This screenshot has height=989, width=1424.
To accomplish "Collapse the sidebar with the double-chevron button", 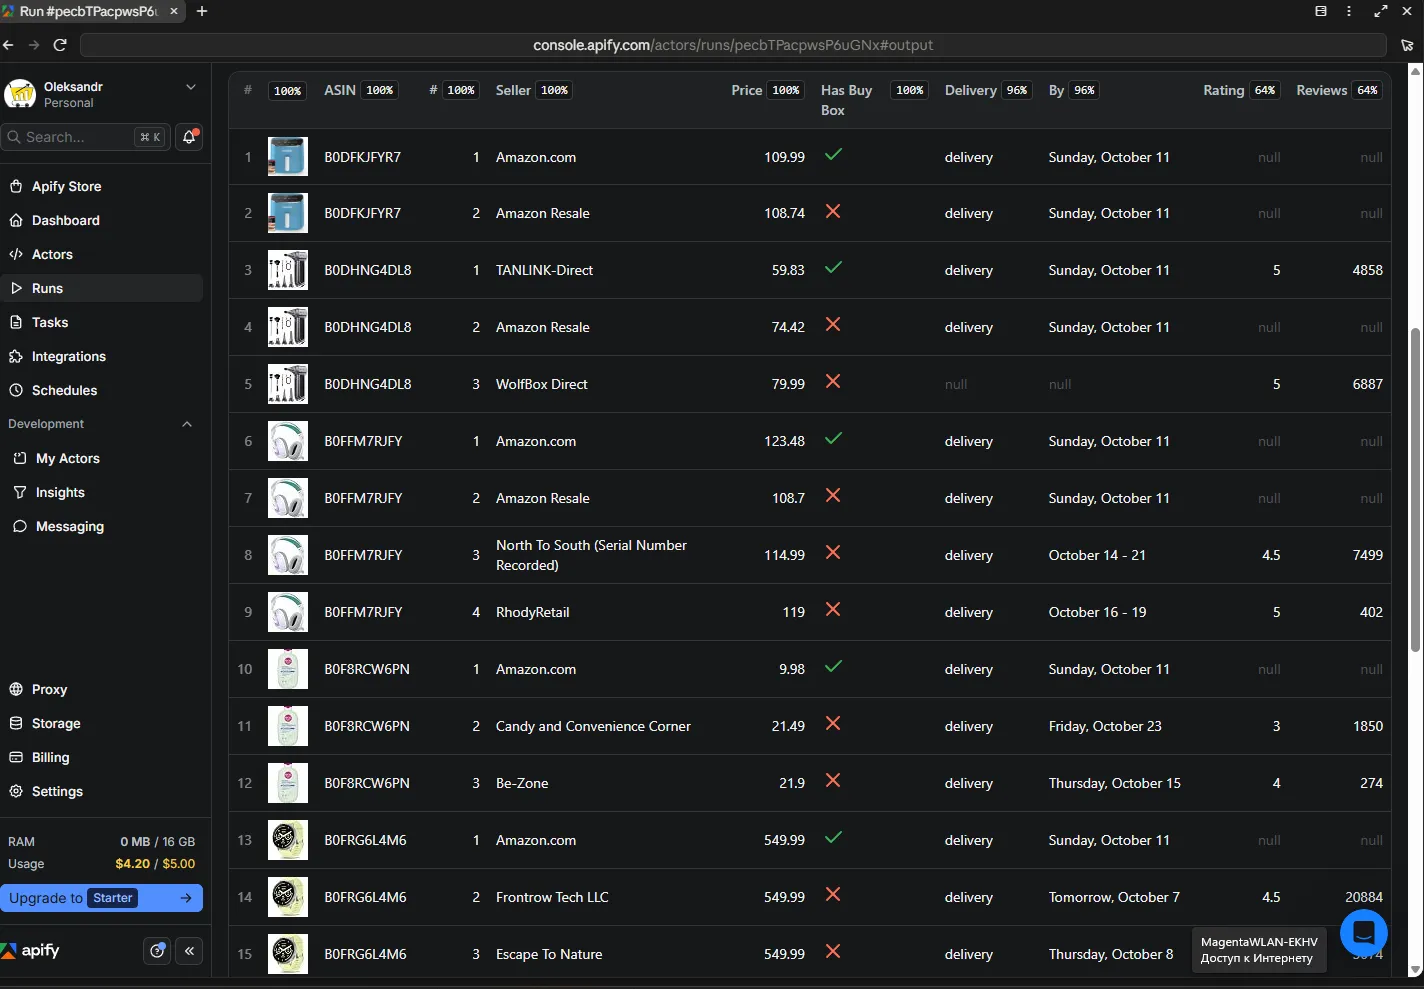I will 190,951.
